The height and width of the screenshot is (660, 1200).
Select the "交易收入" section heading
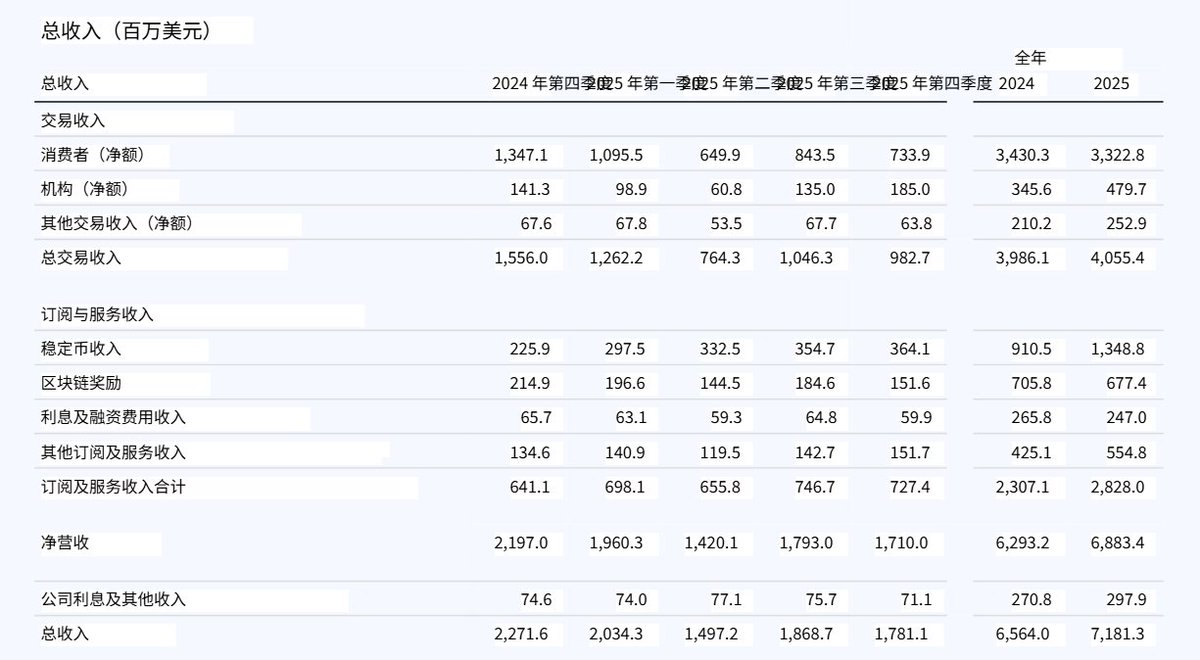[x=73, y=120]
